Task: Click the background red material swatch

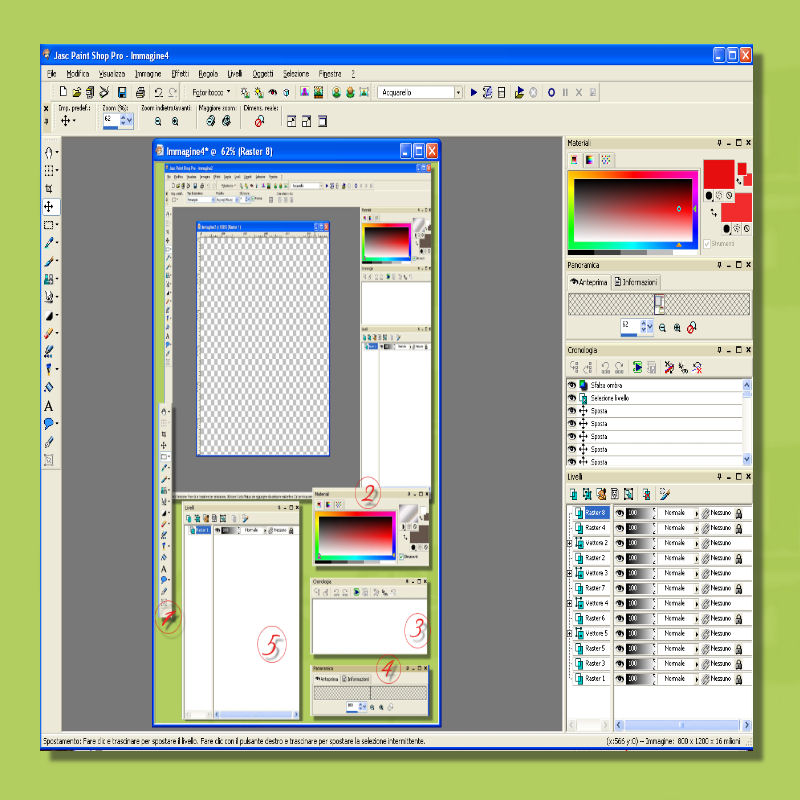Action: 736,207
